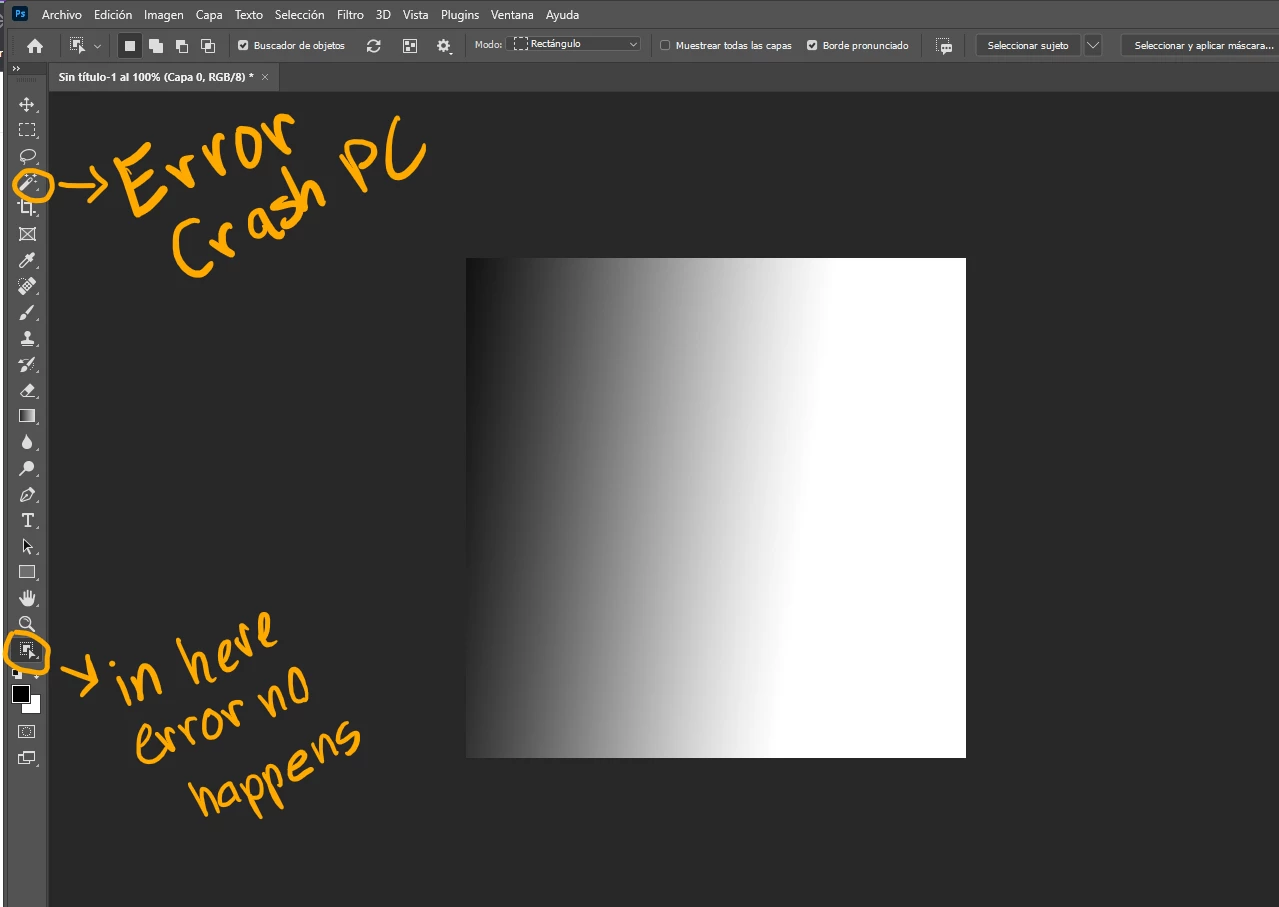Select the Path Selection tool

pos(27,546)
